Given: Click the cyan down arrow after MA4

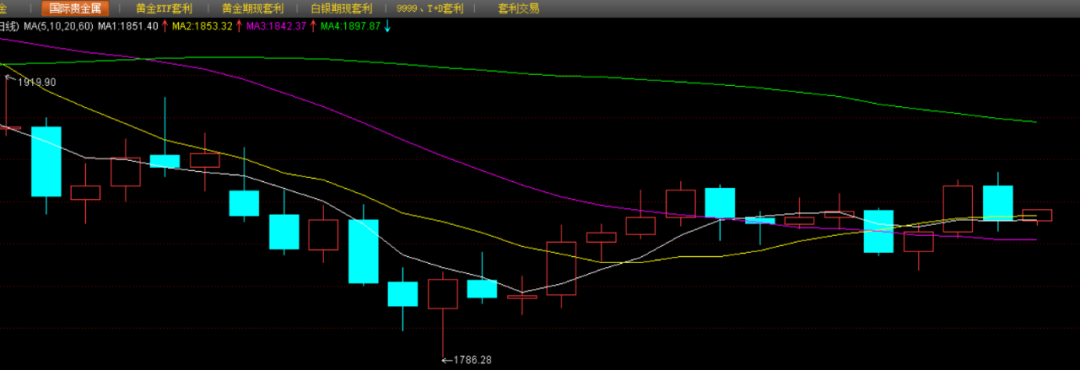Looking at the screenshot, I should click(387, 26).
